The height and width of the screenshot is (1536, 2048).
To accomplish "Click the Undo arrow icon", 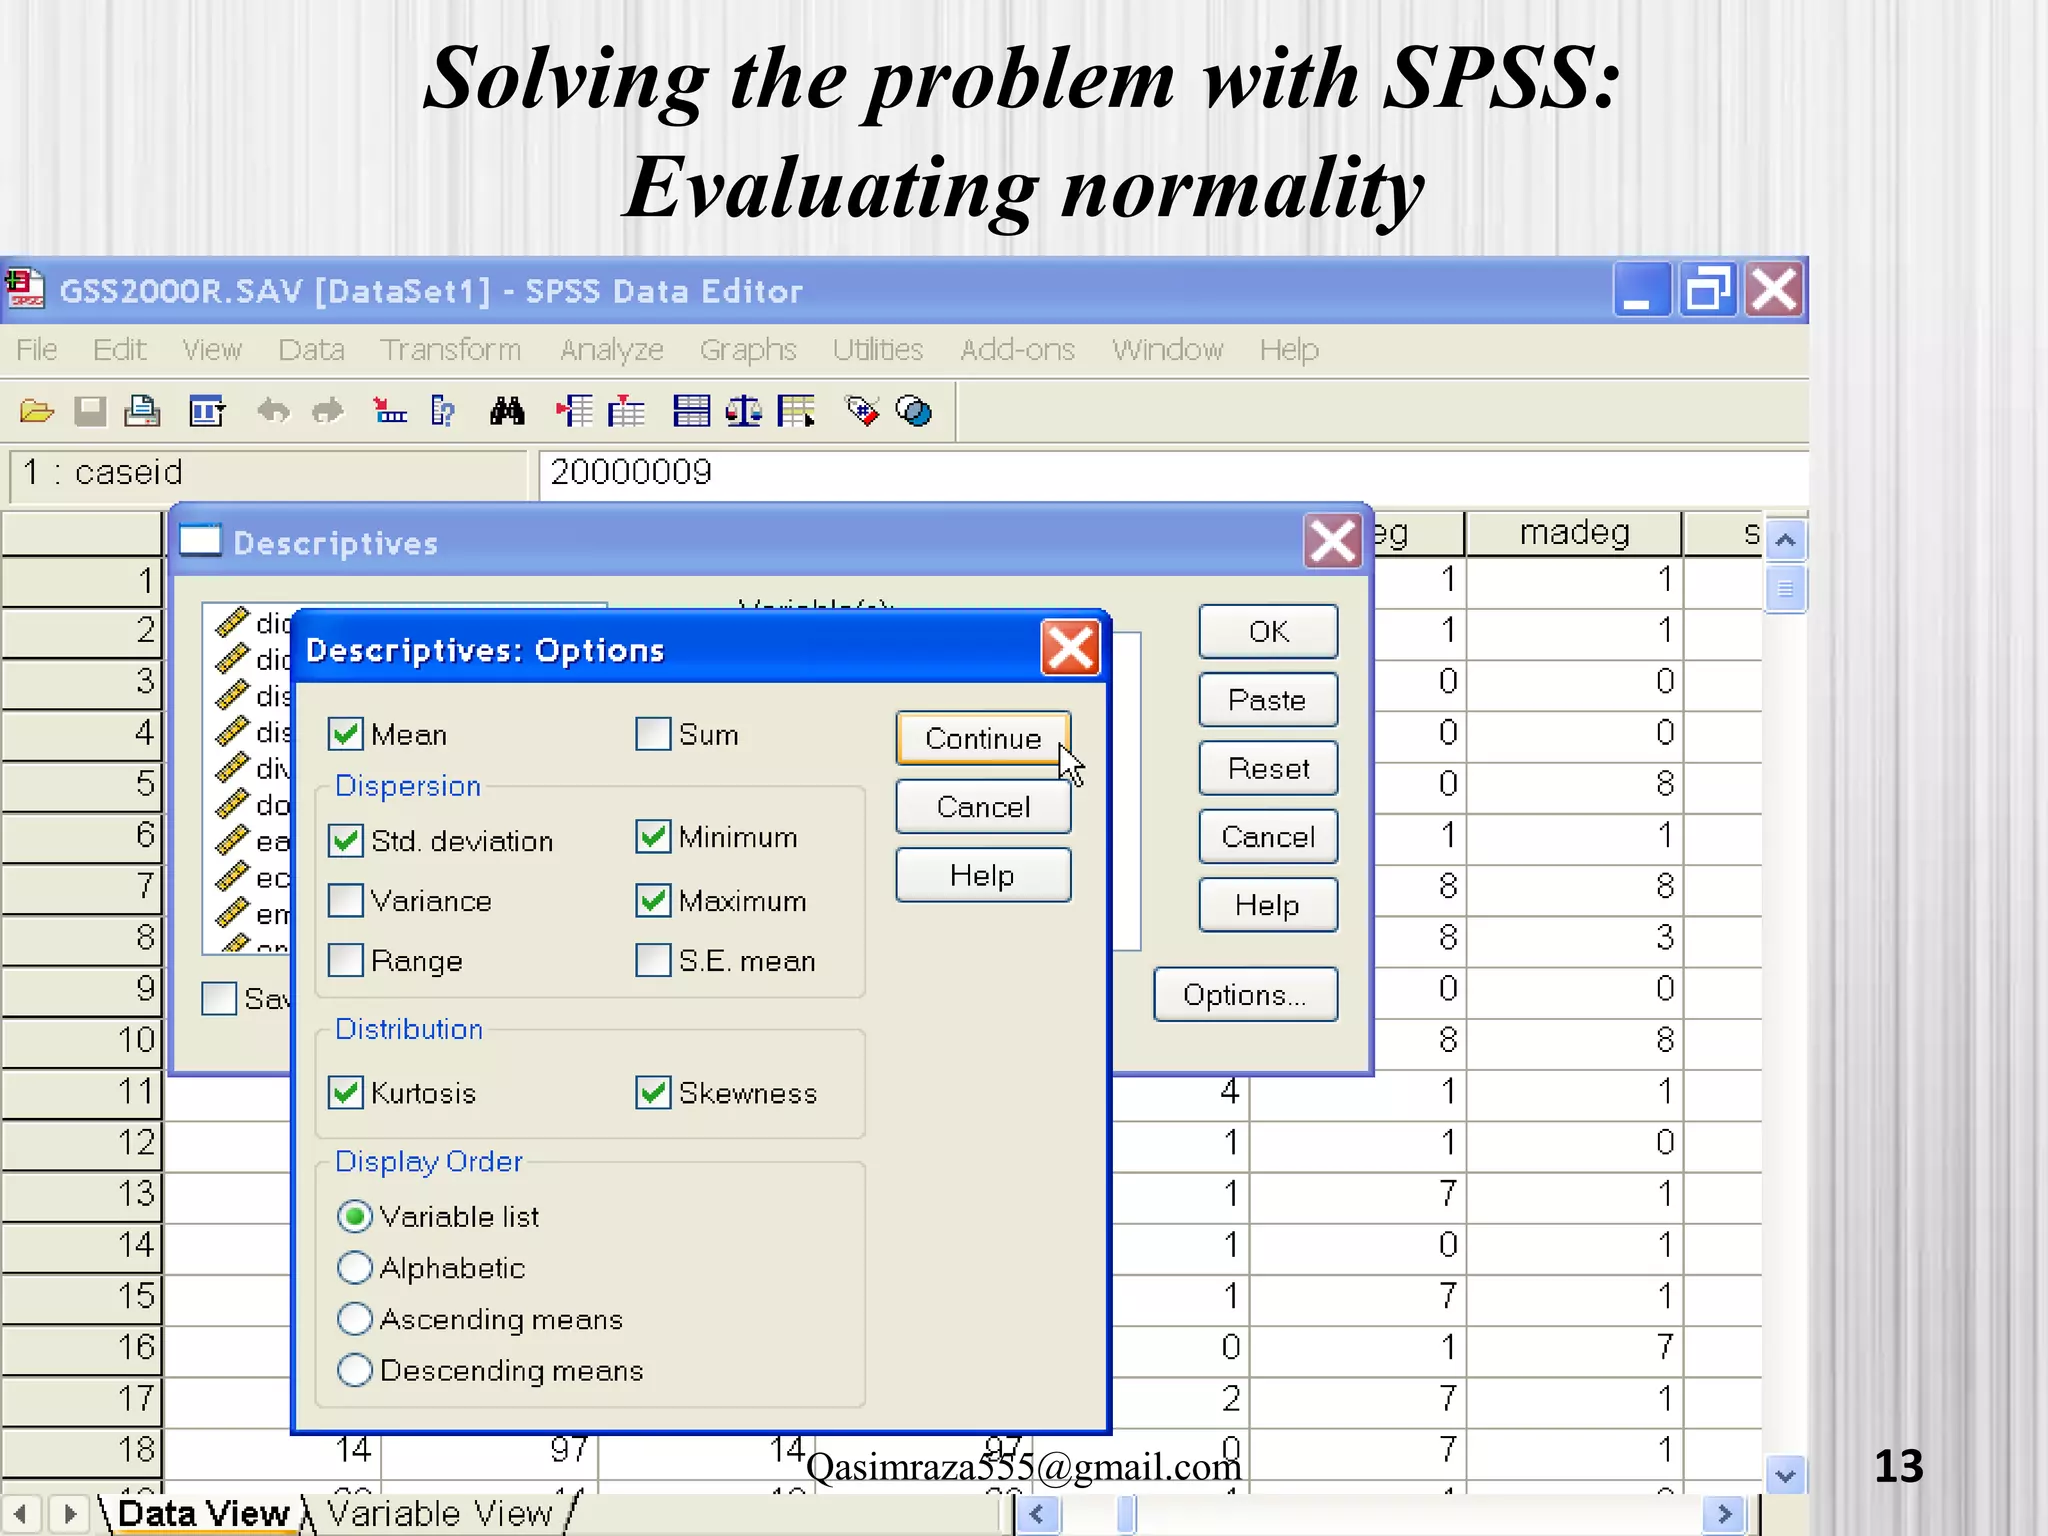I will pos(273,411).
